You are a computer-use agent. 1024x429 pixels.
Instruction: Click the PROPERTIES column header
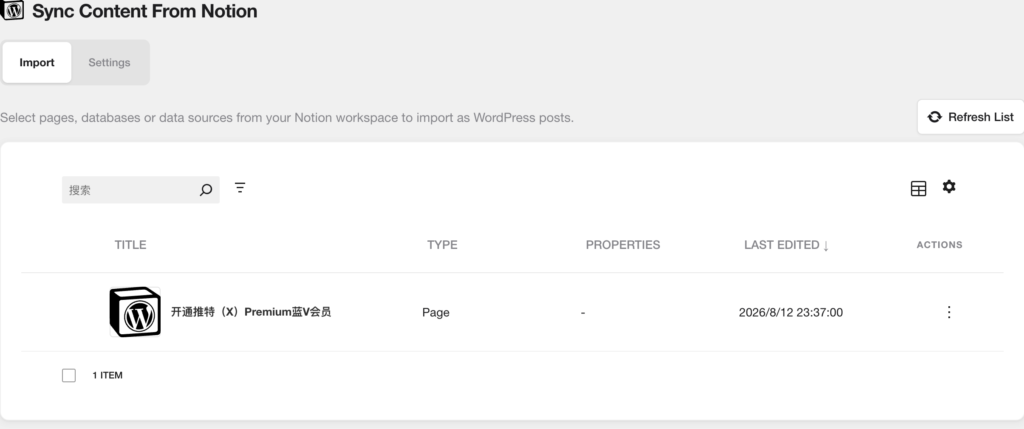pos(623,245)
